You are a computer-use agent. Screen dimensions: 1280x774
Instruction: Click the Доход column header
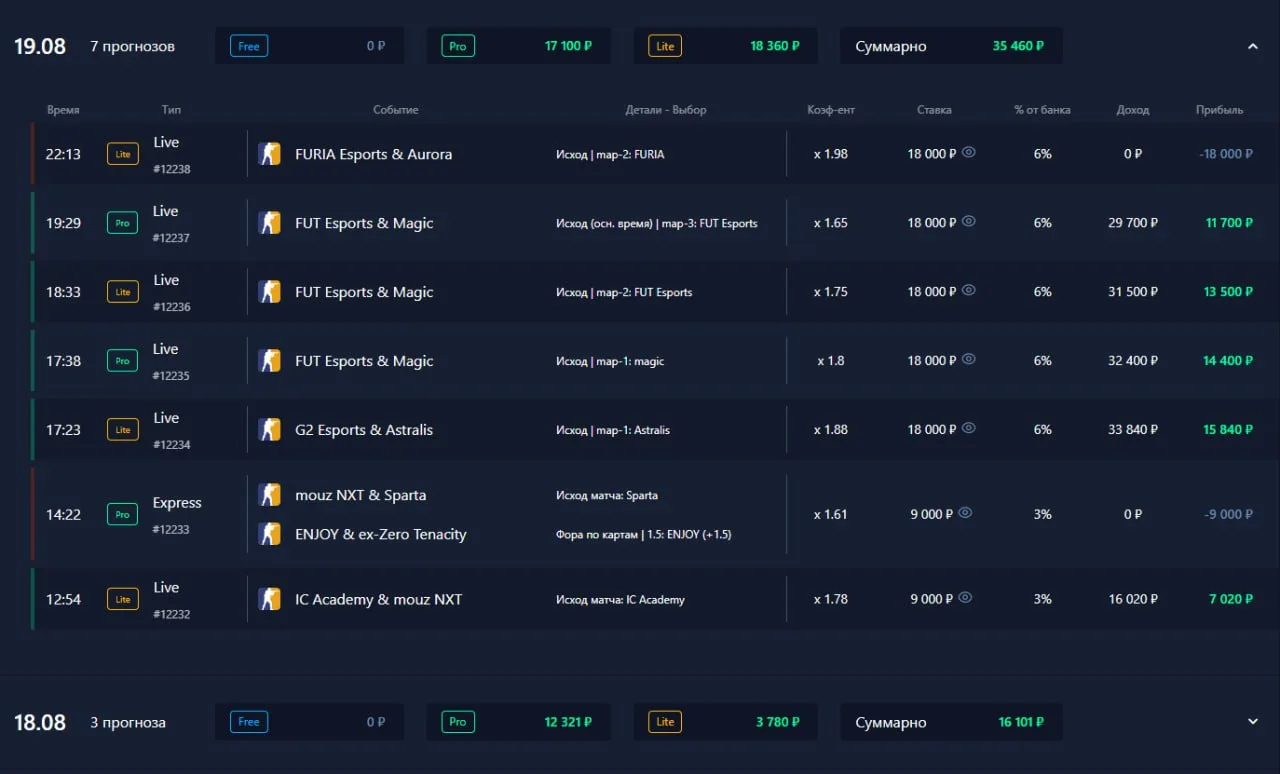click(x=1133, y=110)
